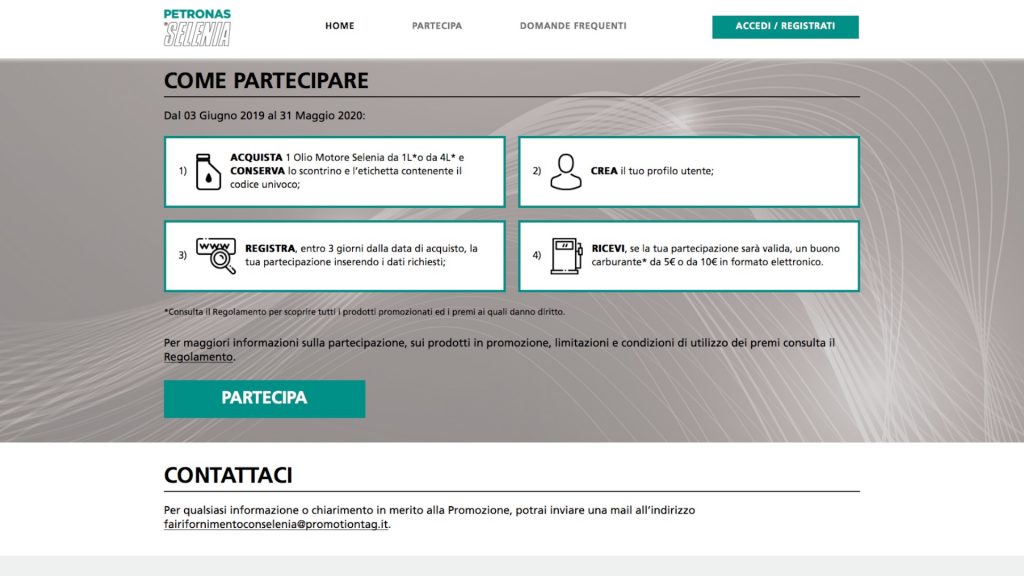Click the ACCEDI / REGISTRATI button
This screenshot has height=576, width=1024.
[785, 27]
